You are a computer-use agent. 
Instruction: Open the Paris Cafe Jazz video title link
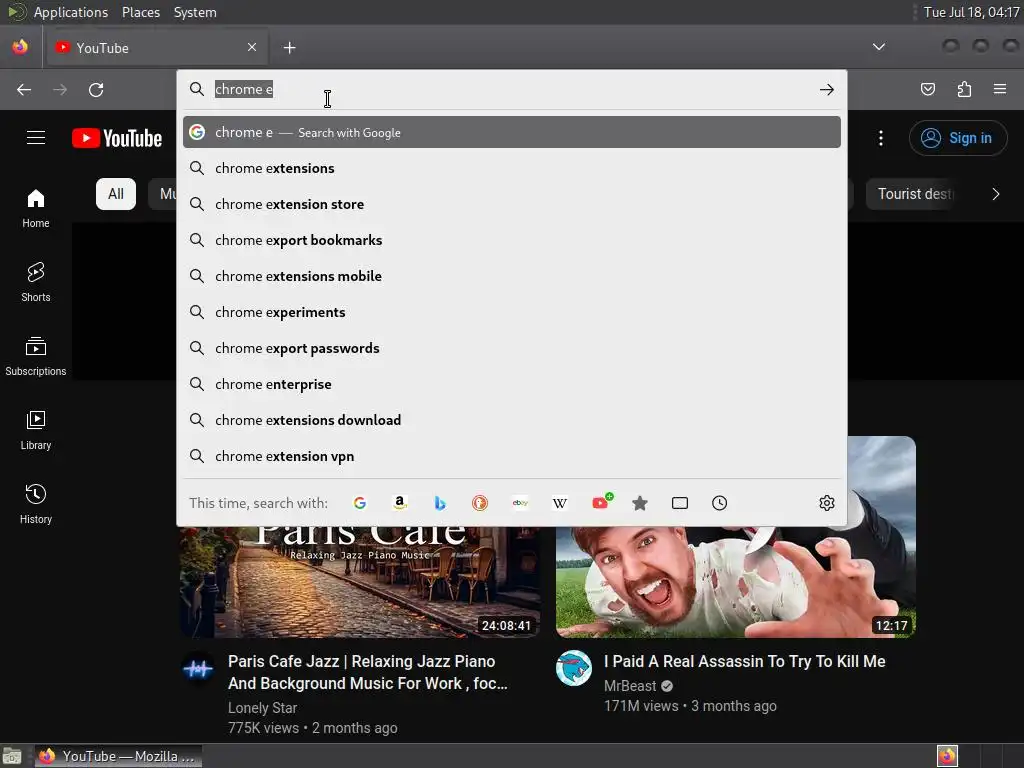pos(368,672)
